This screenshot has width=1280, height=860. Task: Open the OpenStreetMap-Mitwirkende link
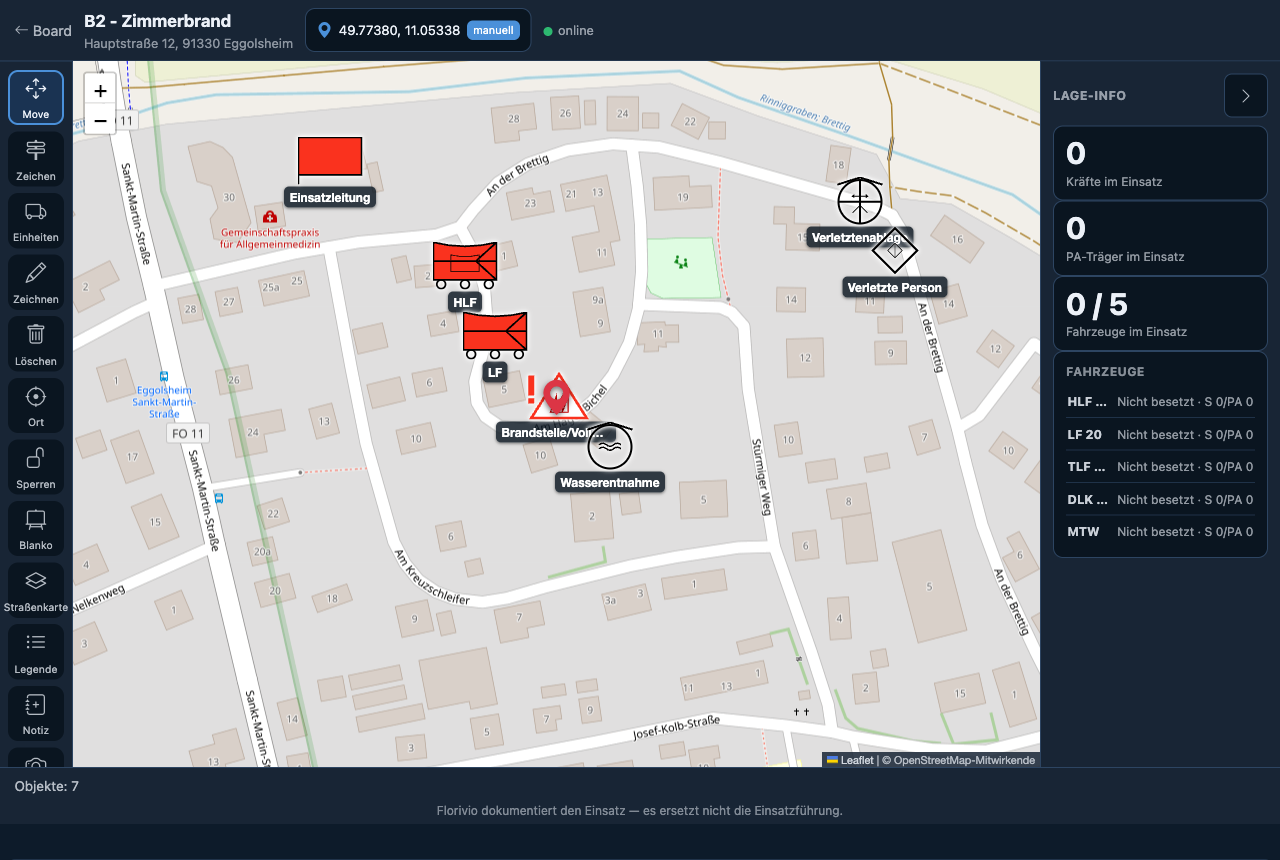click(x=965, y=760)
